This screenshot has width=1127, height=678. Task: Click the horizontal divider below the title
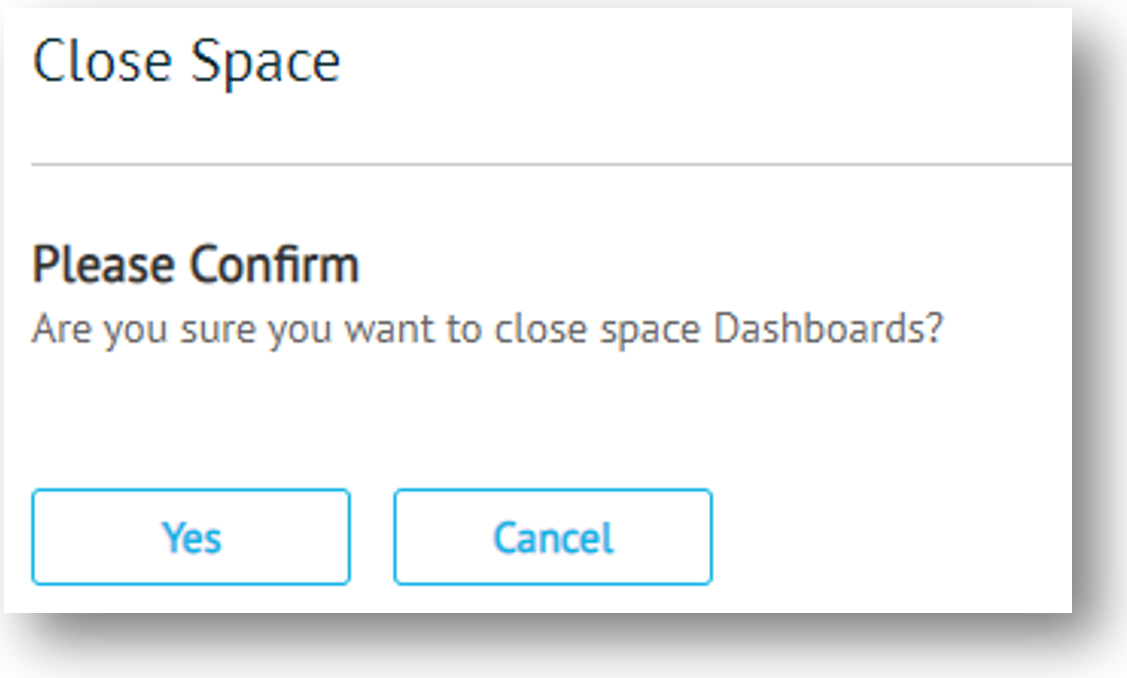(x=550, y=162)
